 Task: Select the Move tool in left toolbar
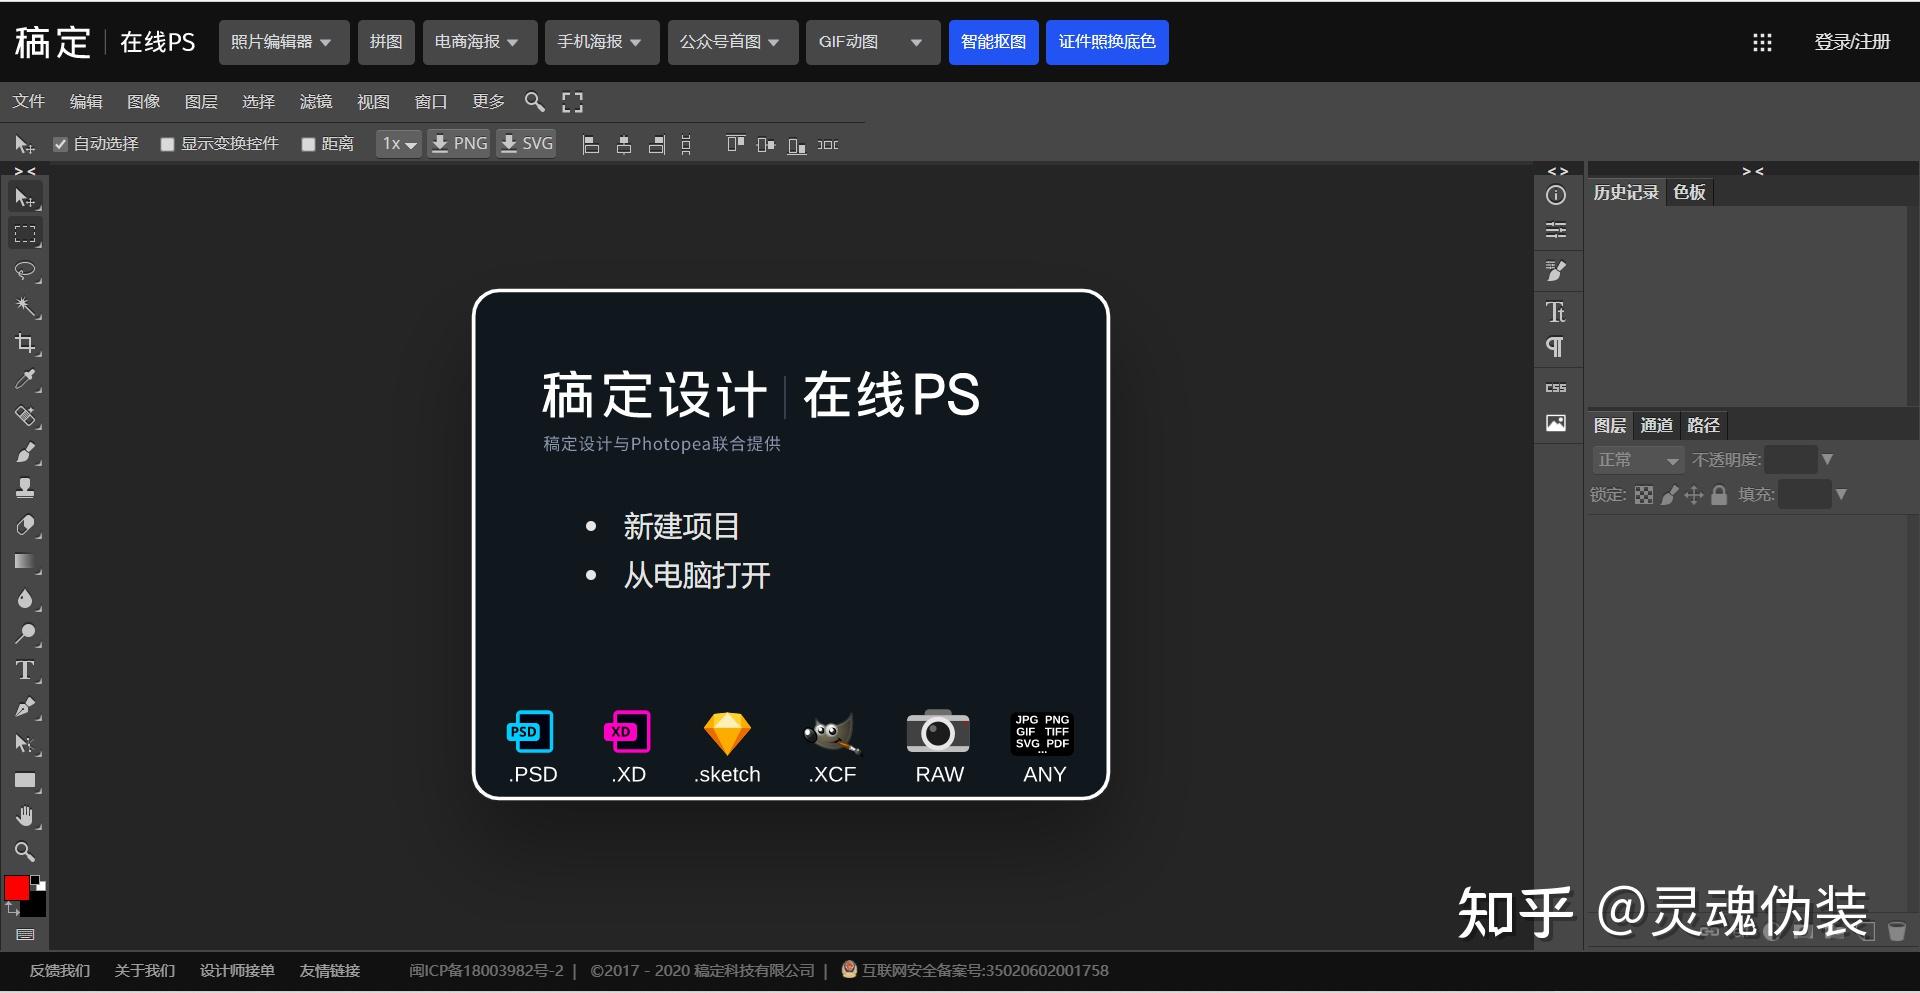25,198
